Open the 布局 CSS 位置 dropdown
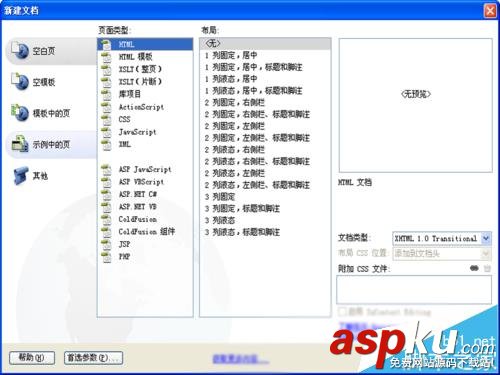This screenshot has width=500, height=375. (442, 254)
